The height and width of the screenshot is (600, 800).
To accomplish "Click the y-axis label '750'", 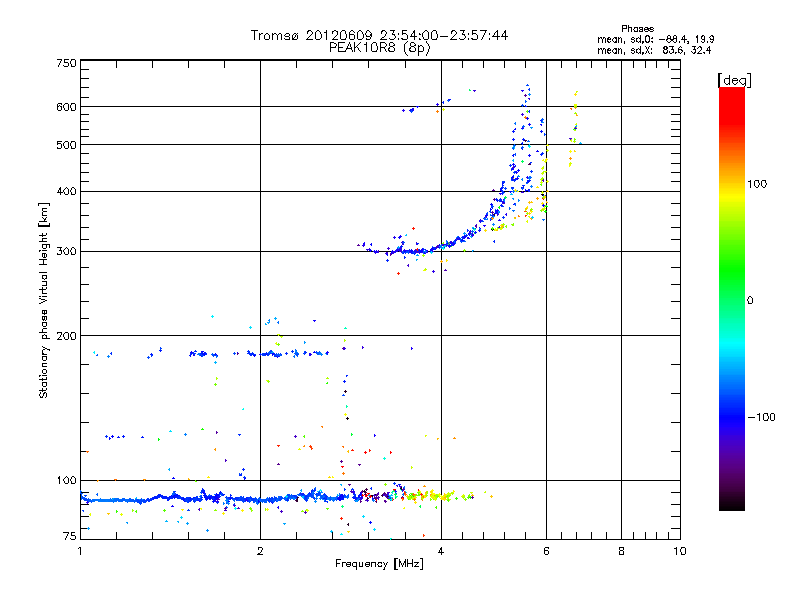I will click(x=66, y=63).
